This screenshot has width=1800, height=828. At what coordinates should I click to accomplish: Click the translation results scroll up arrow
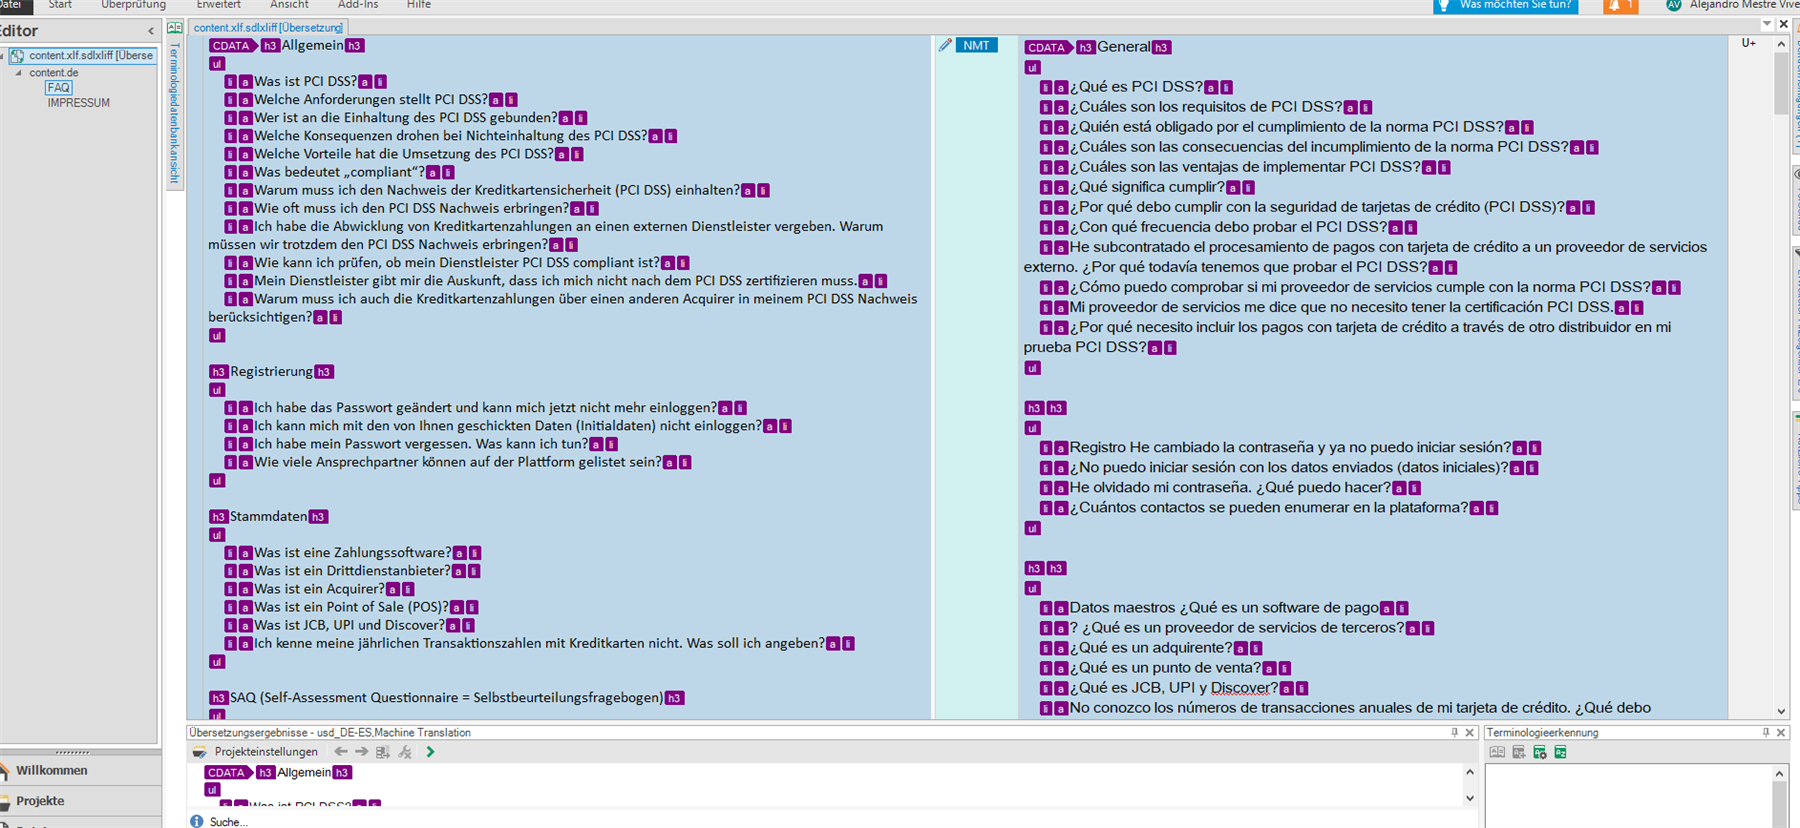pyautogui.click(x=1469, y=772)
